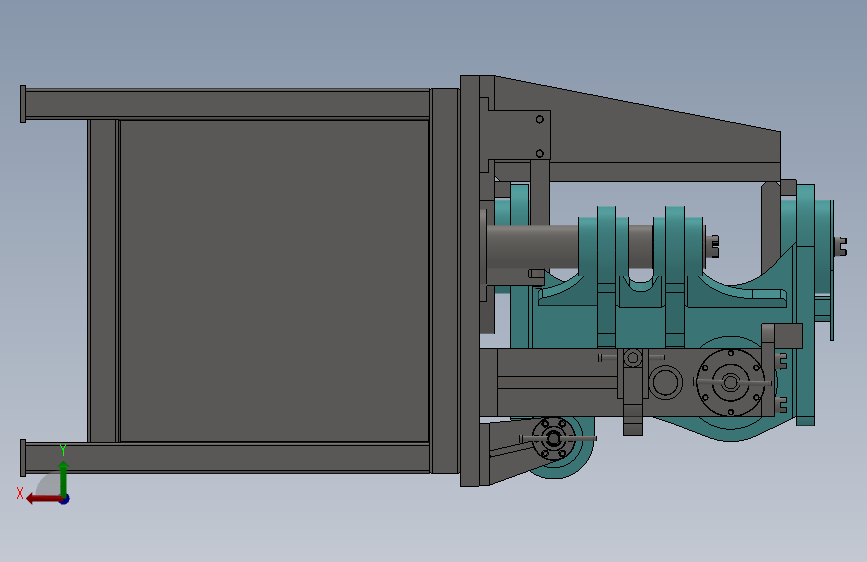This screenshot has width=867, height=562.
Task: Select the sloped gray top bracket plate
Action: click(x=636, y=127)
